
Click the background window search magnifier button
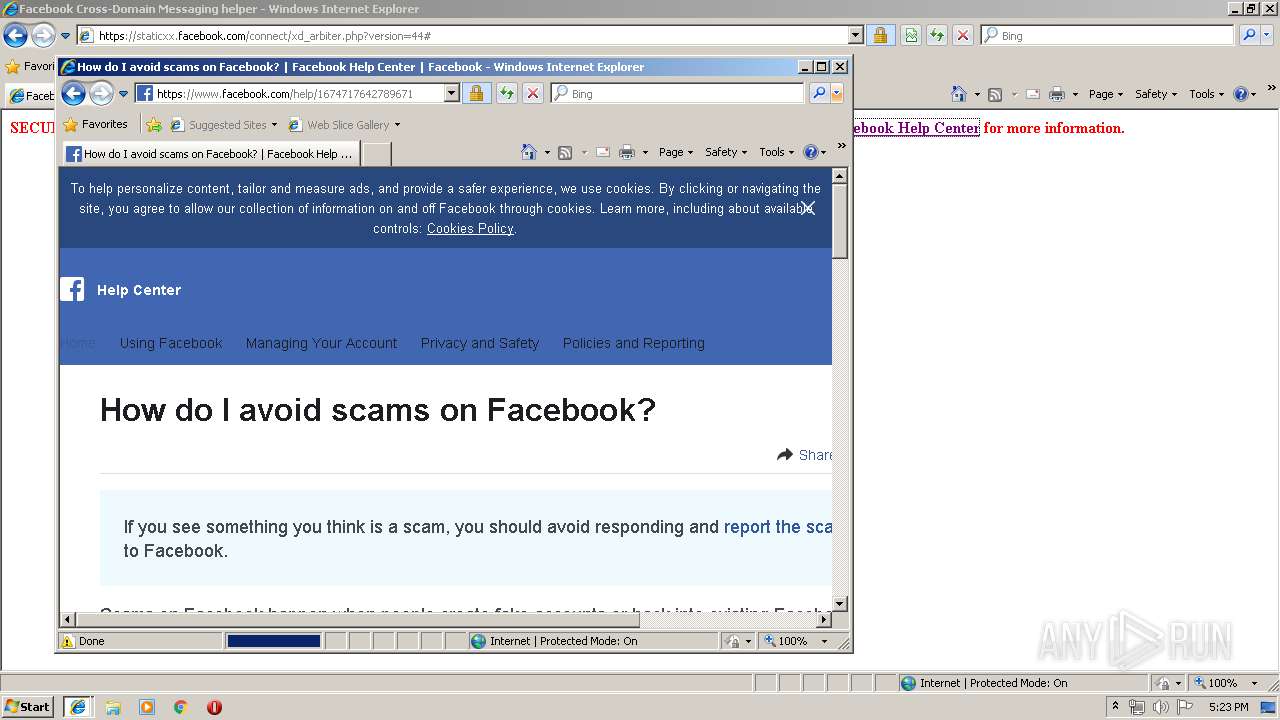pyautogui.click(x=1248, y=35)
